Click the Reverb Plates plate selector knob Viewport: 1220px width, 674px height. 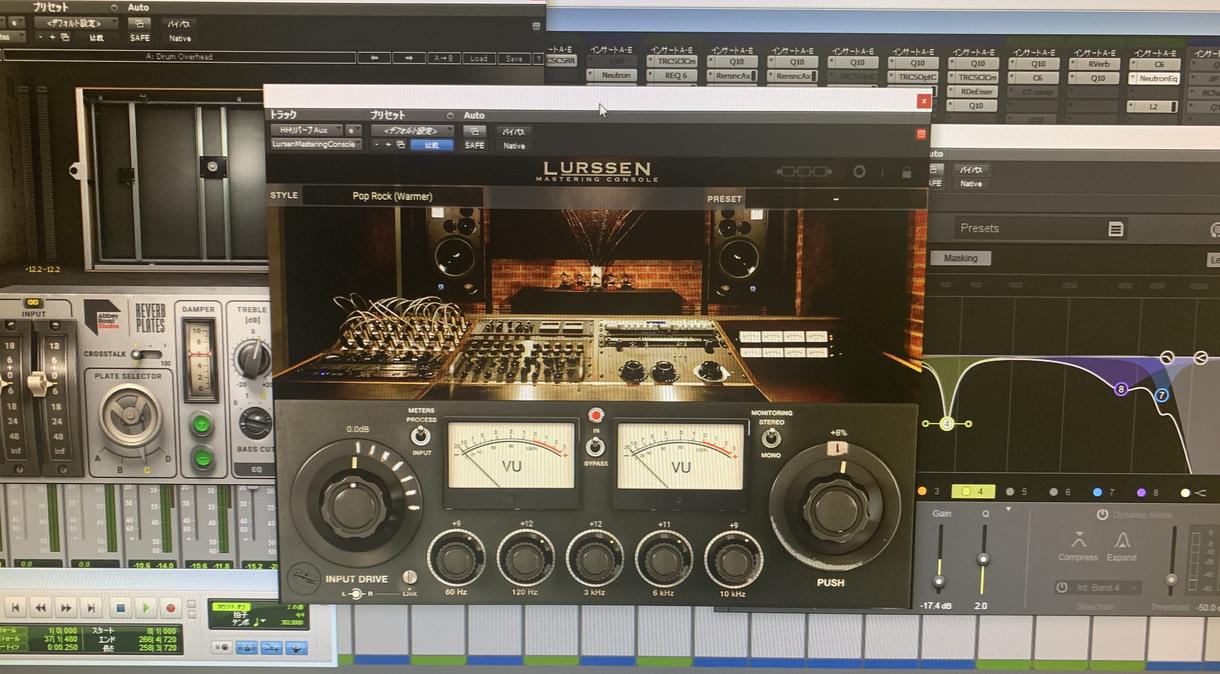(130, 415)
